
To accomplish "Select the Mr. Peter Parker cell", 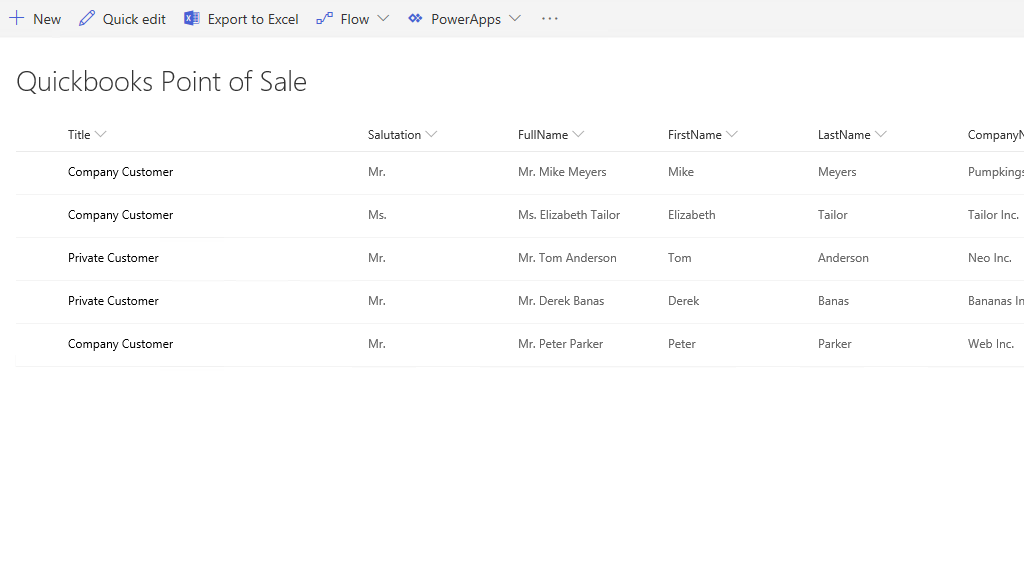I will [560, 344].
